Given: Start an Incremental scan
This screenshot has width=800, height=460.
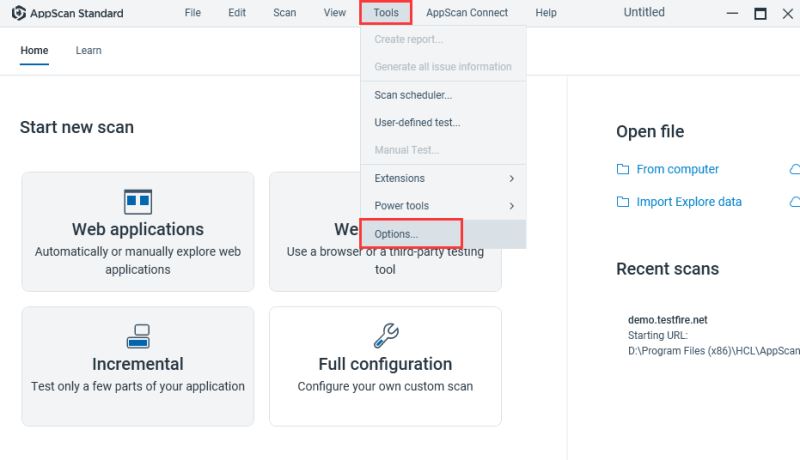Looking at the screenshot, I should point(138,366).
